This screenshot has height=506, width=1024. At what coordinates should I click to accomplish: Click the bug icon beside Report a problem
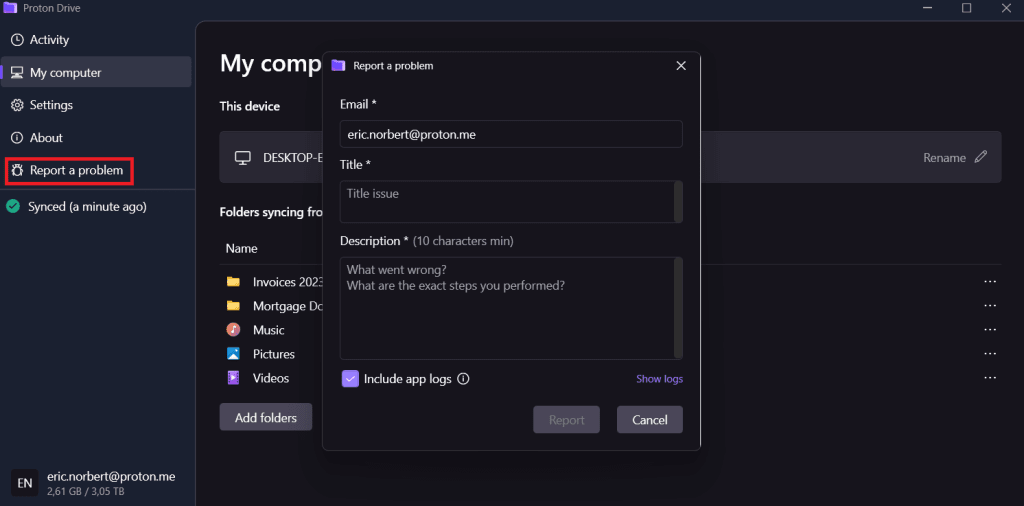(18, 170)
